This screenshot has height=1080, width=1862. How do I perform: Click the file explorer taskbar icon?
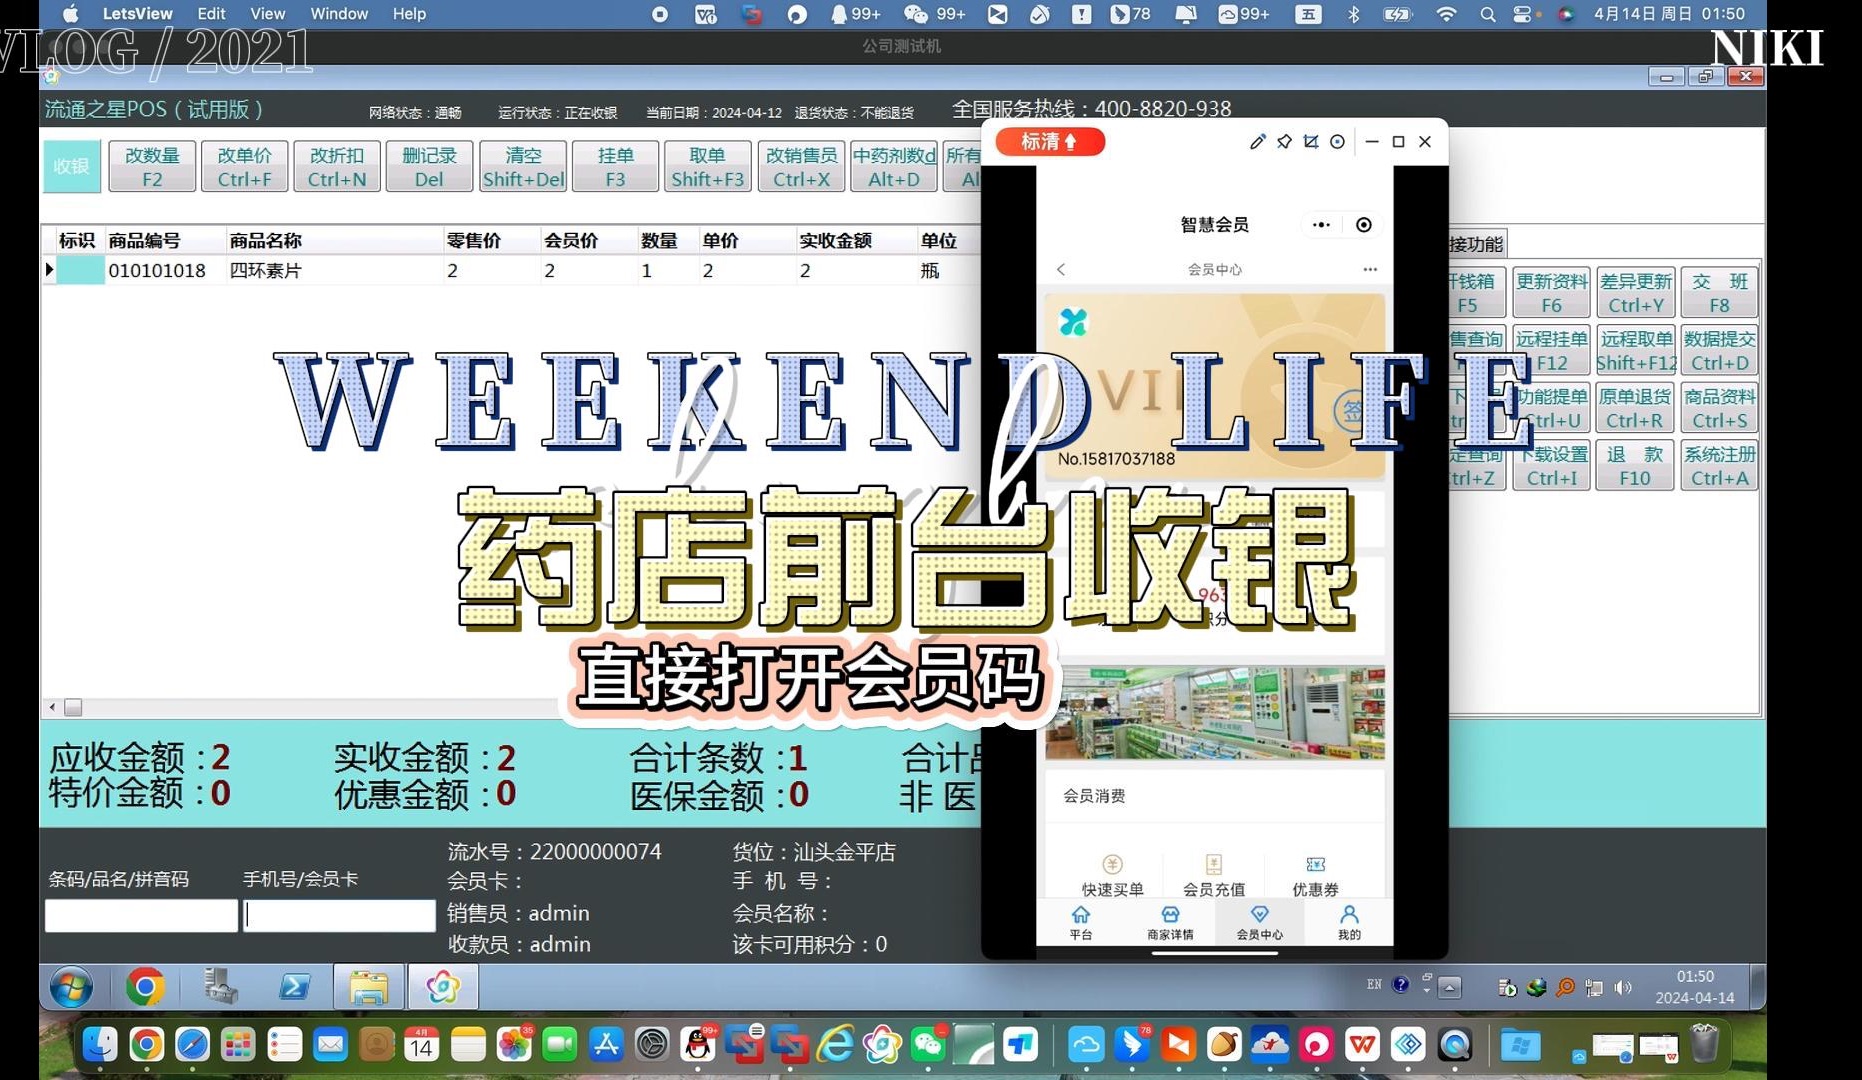click(369, 987)
